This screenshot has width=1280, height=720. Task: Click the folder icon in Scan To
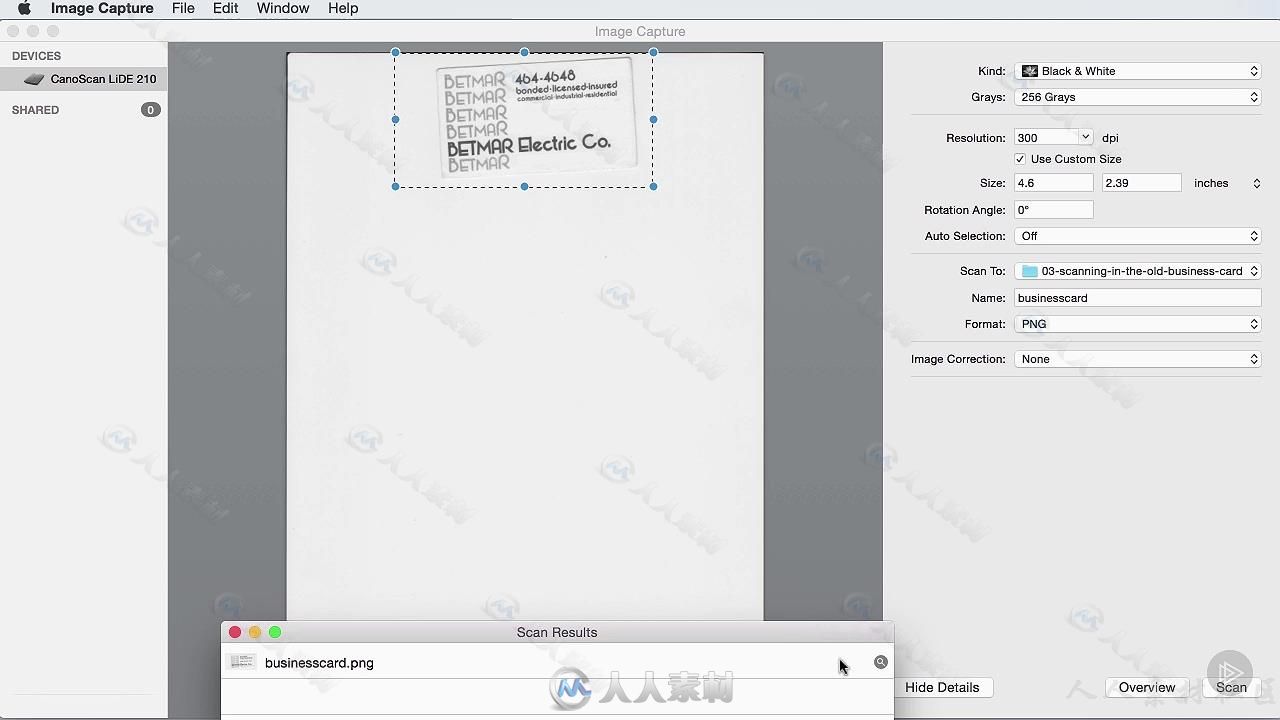(1029, 271)
